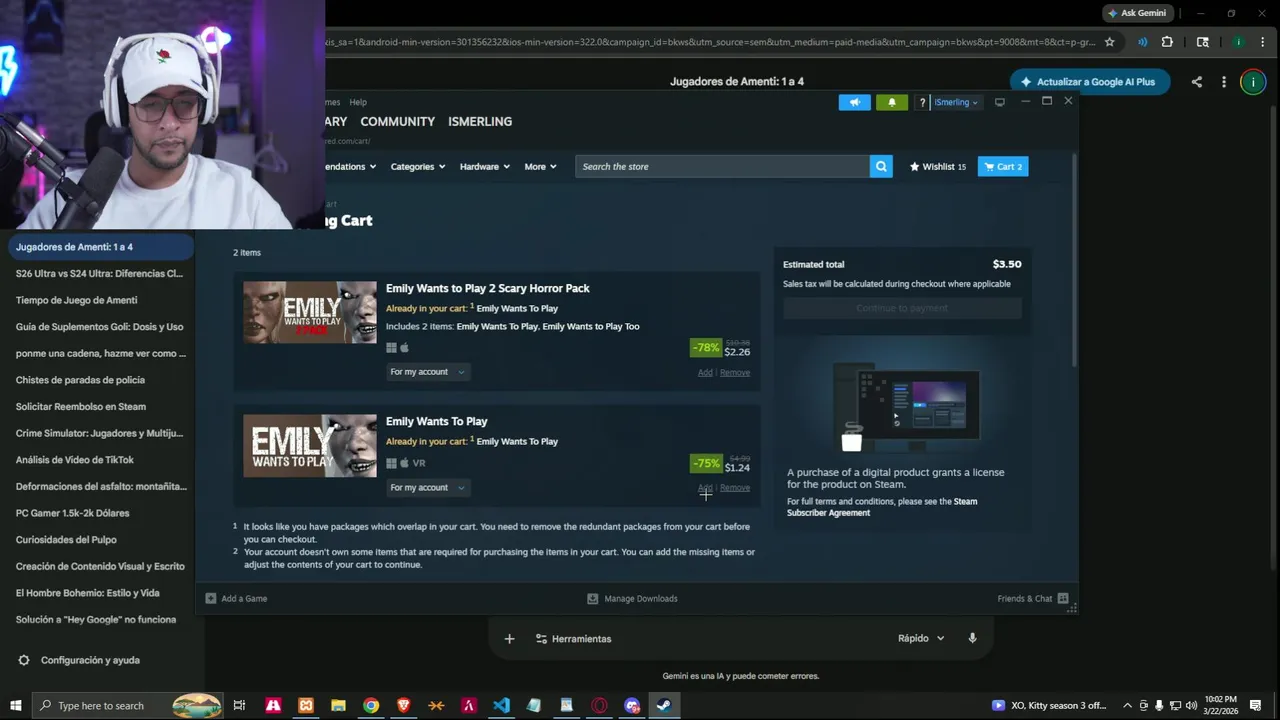Click Add a Game plus icon
1280x720 pixels.
point(211,598)
